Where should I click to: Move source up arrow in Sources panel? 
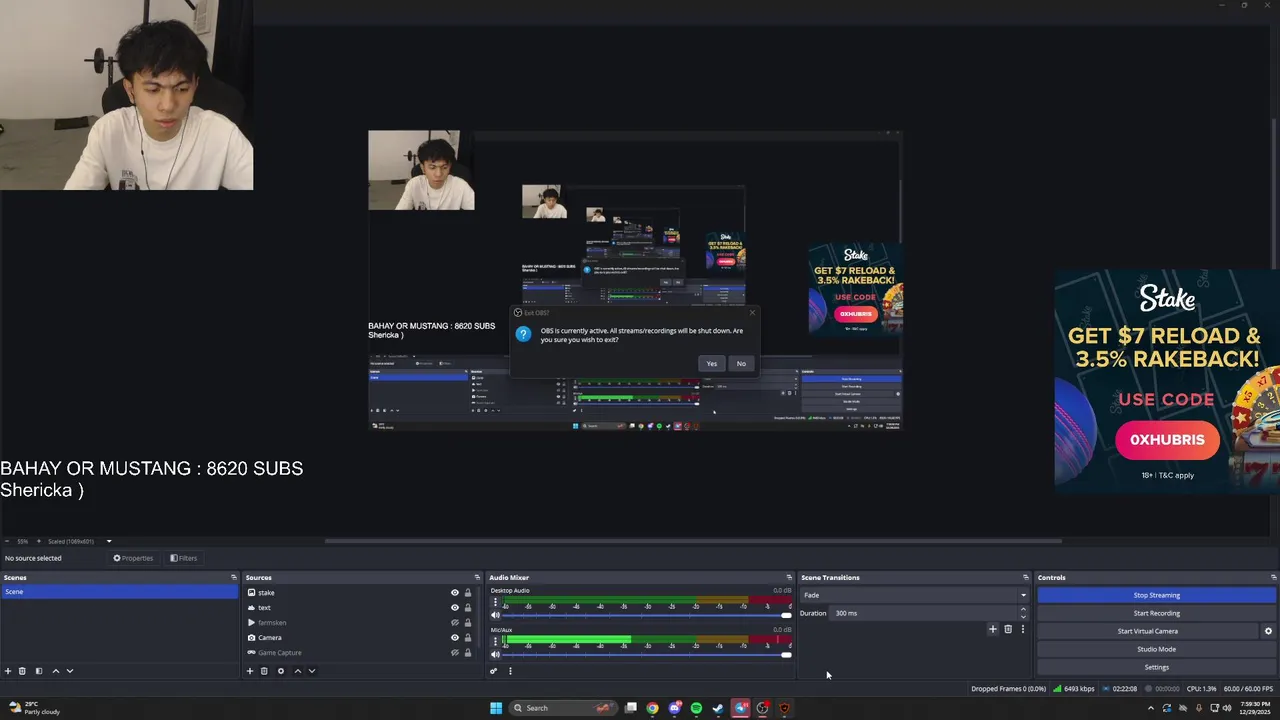pyautogui.click(x=297, y=671)
